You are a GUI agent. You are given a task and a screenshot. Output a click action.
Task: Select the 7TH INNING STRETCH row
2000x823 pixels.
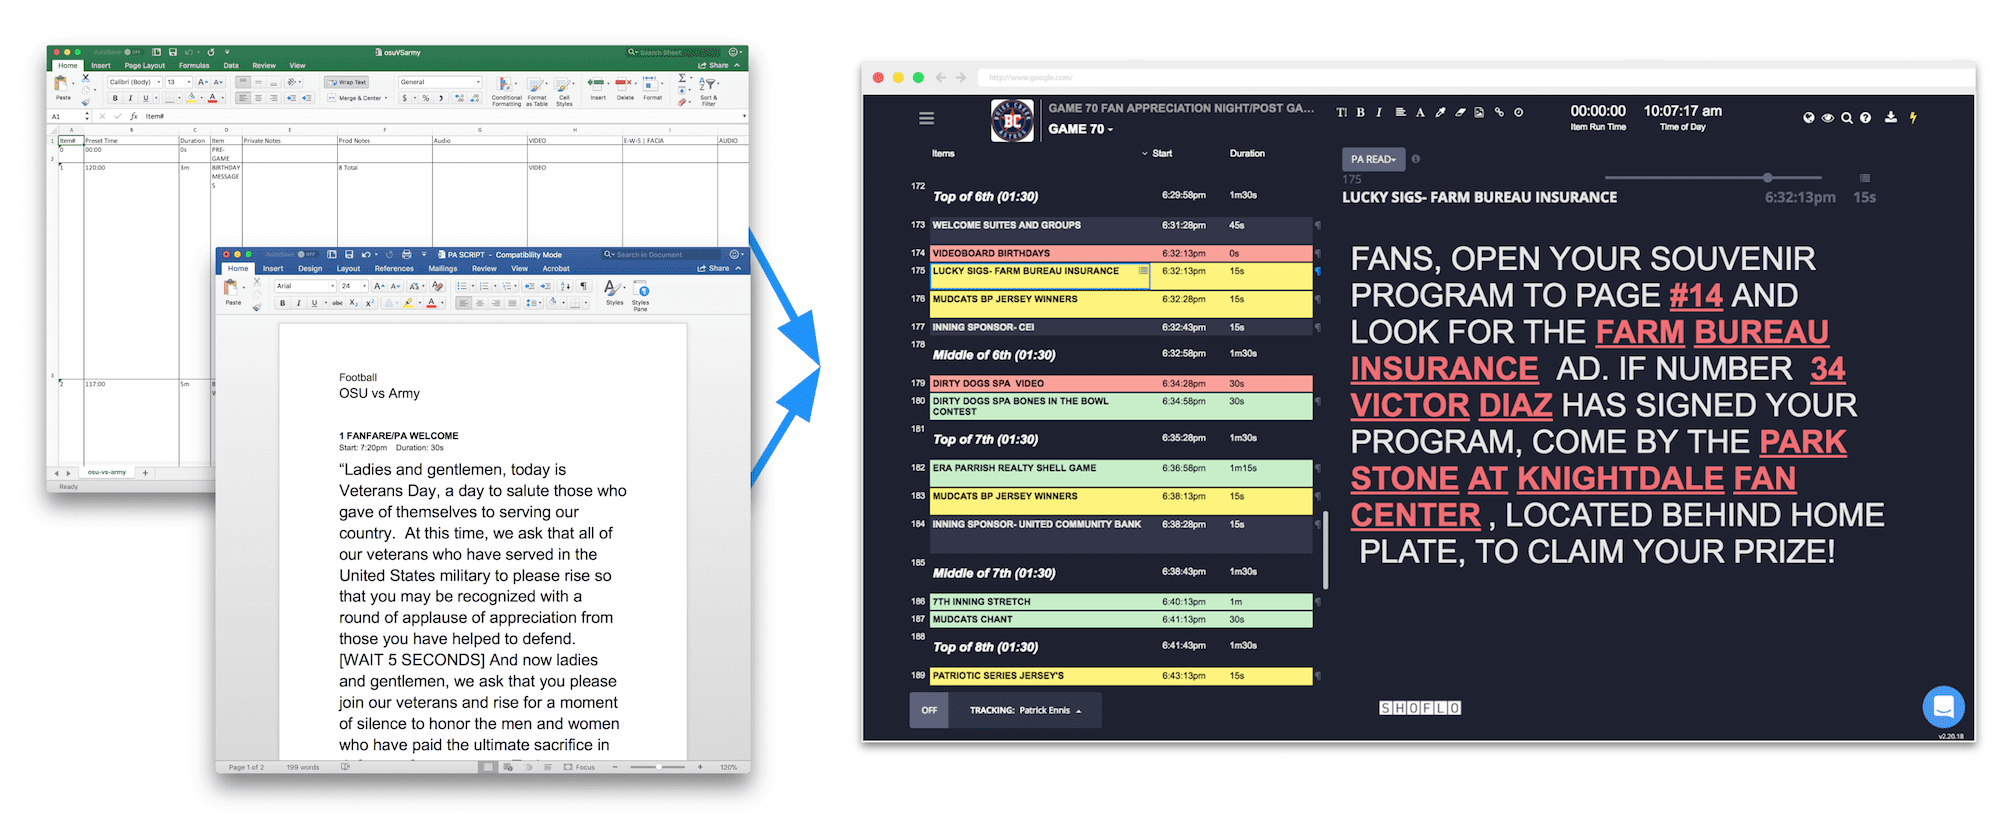pos(1121,601)
